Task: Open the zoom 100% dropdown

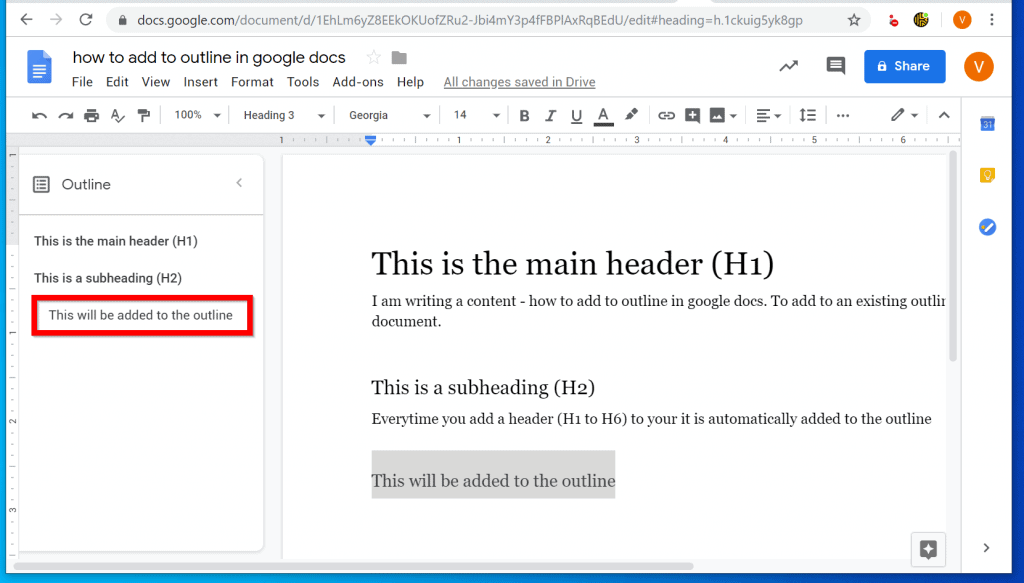Action: tap(197, 116)
